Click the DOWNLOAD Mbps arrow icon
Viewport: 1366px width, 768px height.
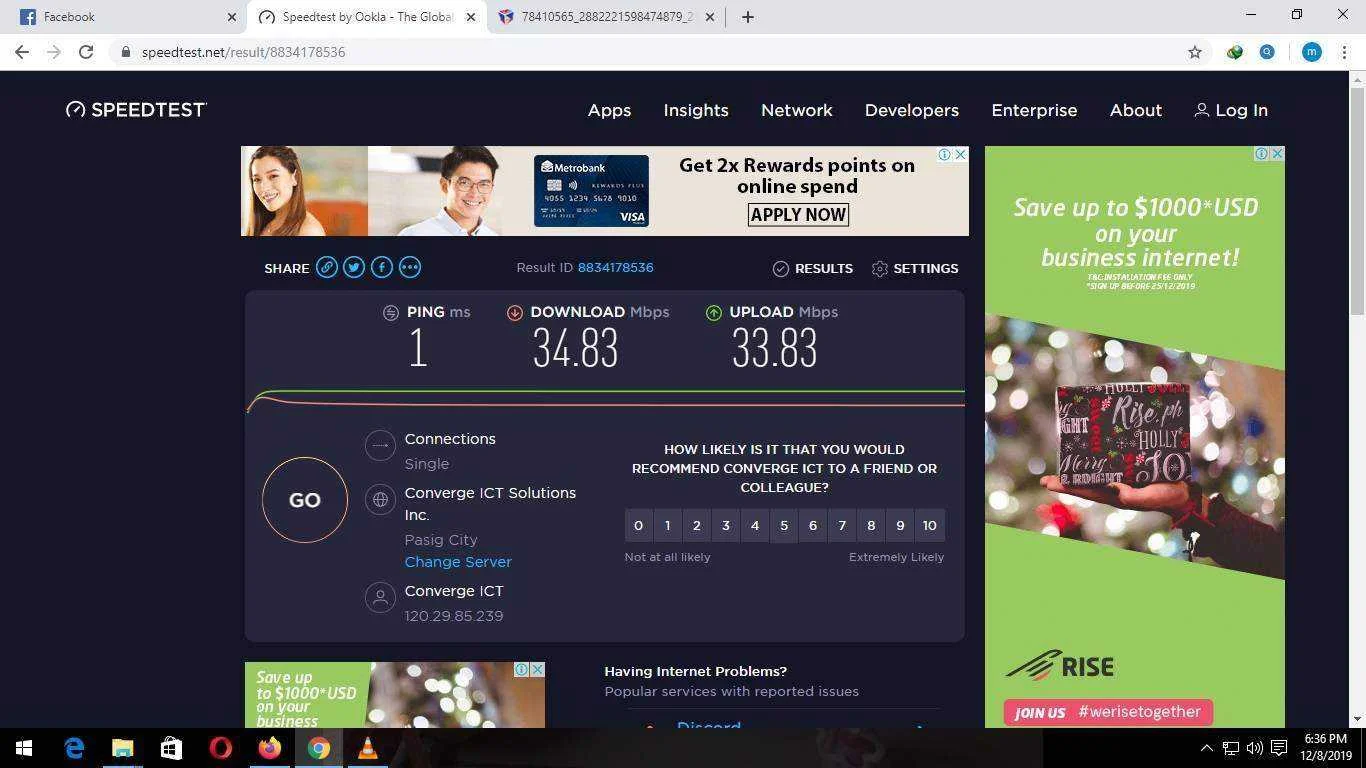tap(514, 312)
